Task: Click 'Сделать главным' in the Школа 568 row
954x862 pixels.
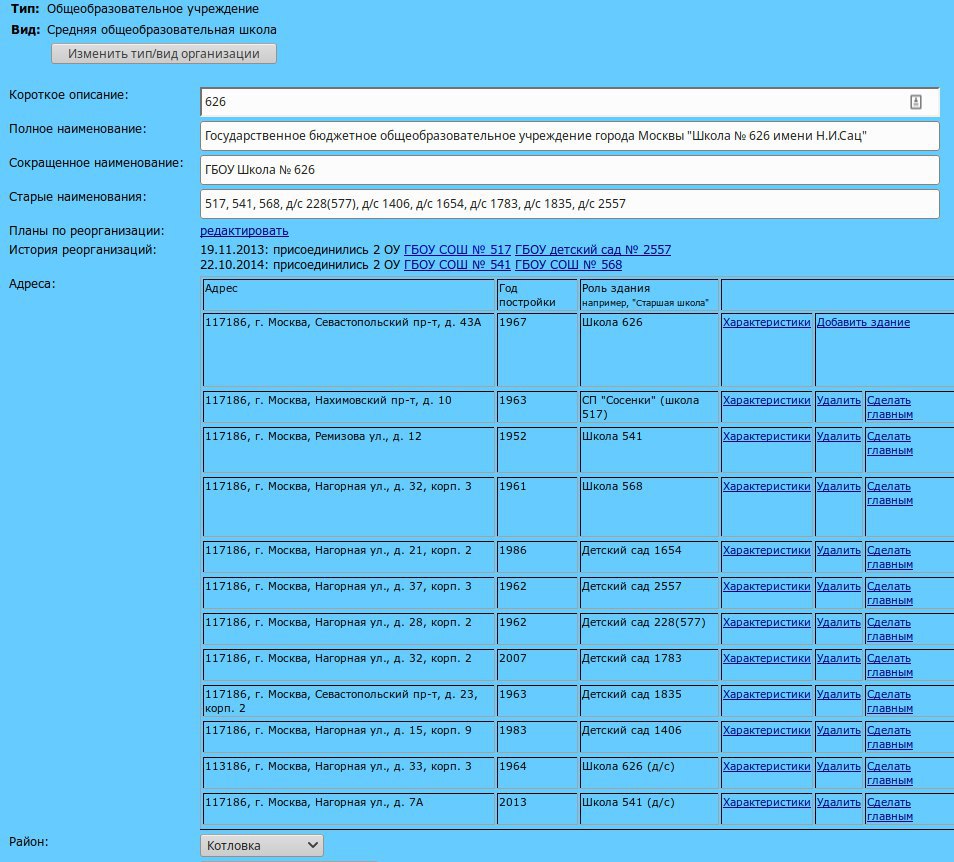Action: [890, 493]
